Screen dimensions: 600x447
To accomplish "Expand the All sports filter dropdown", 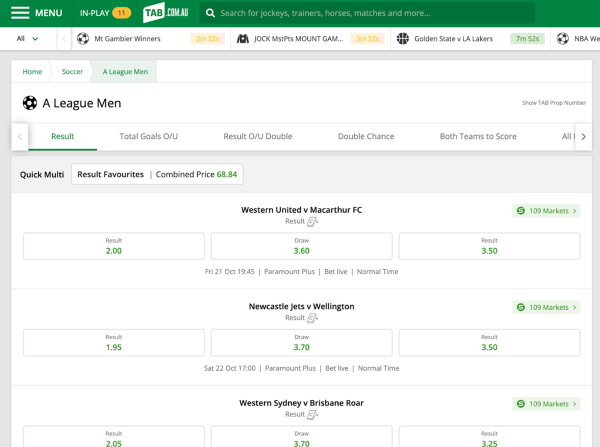I will (x=28, y=39).
